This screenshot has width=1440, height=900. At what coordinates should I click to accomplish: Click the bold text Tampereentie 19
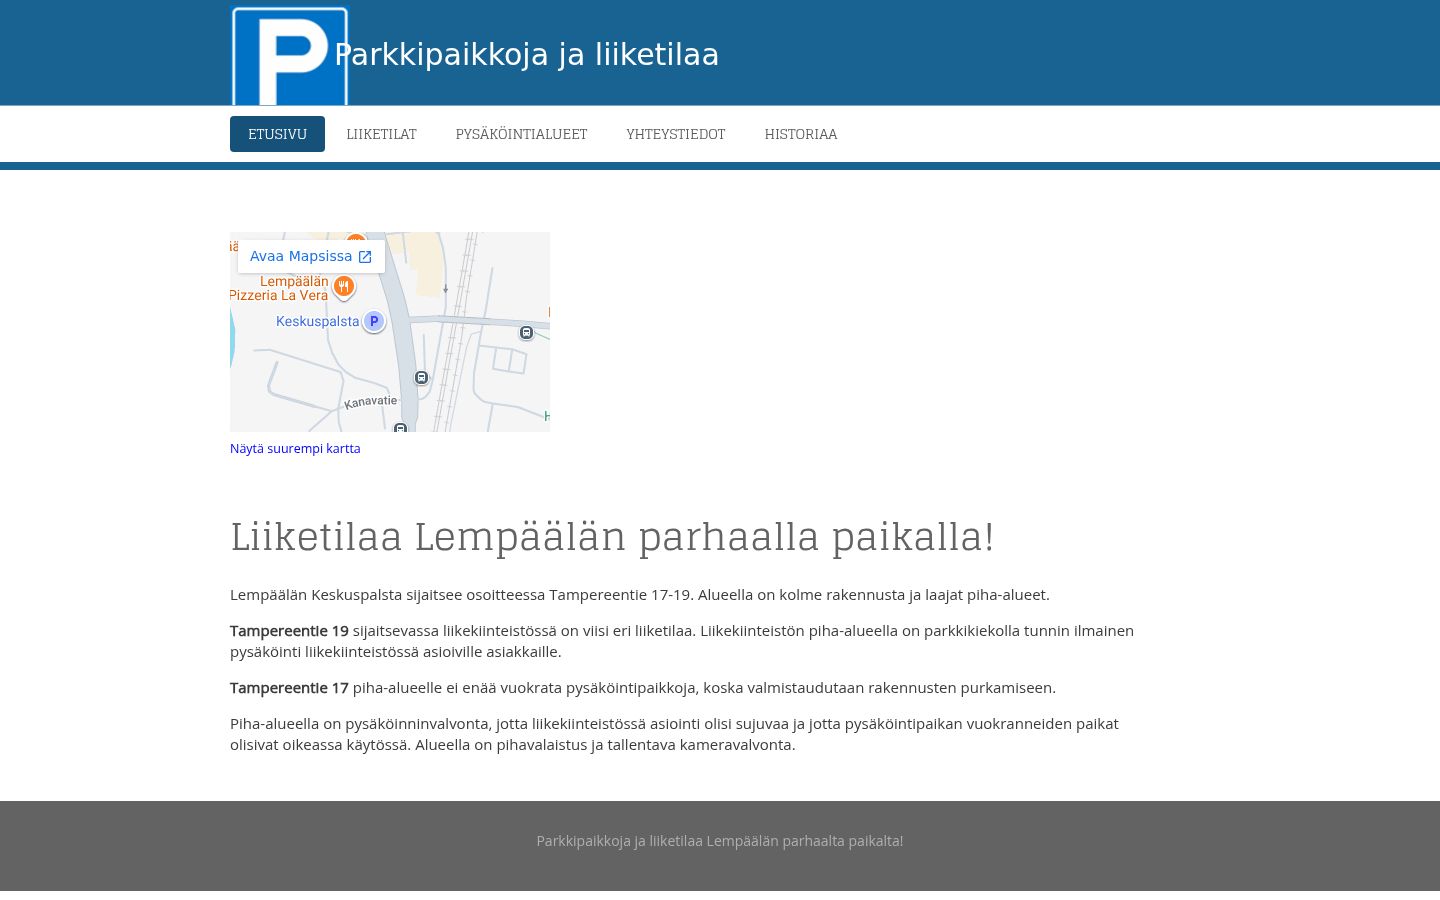[289, 630]
